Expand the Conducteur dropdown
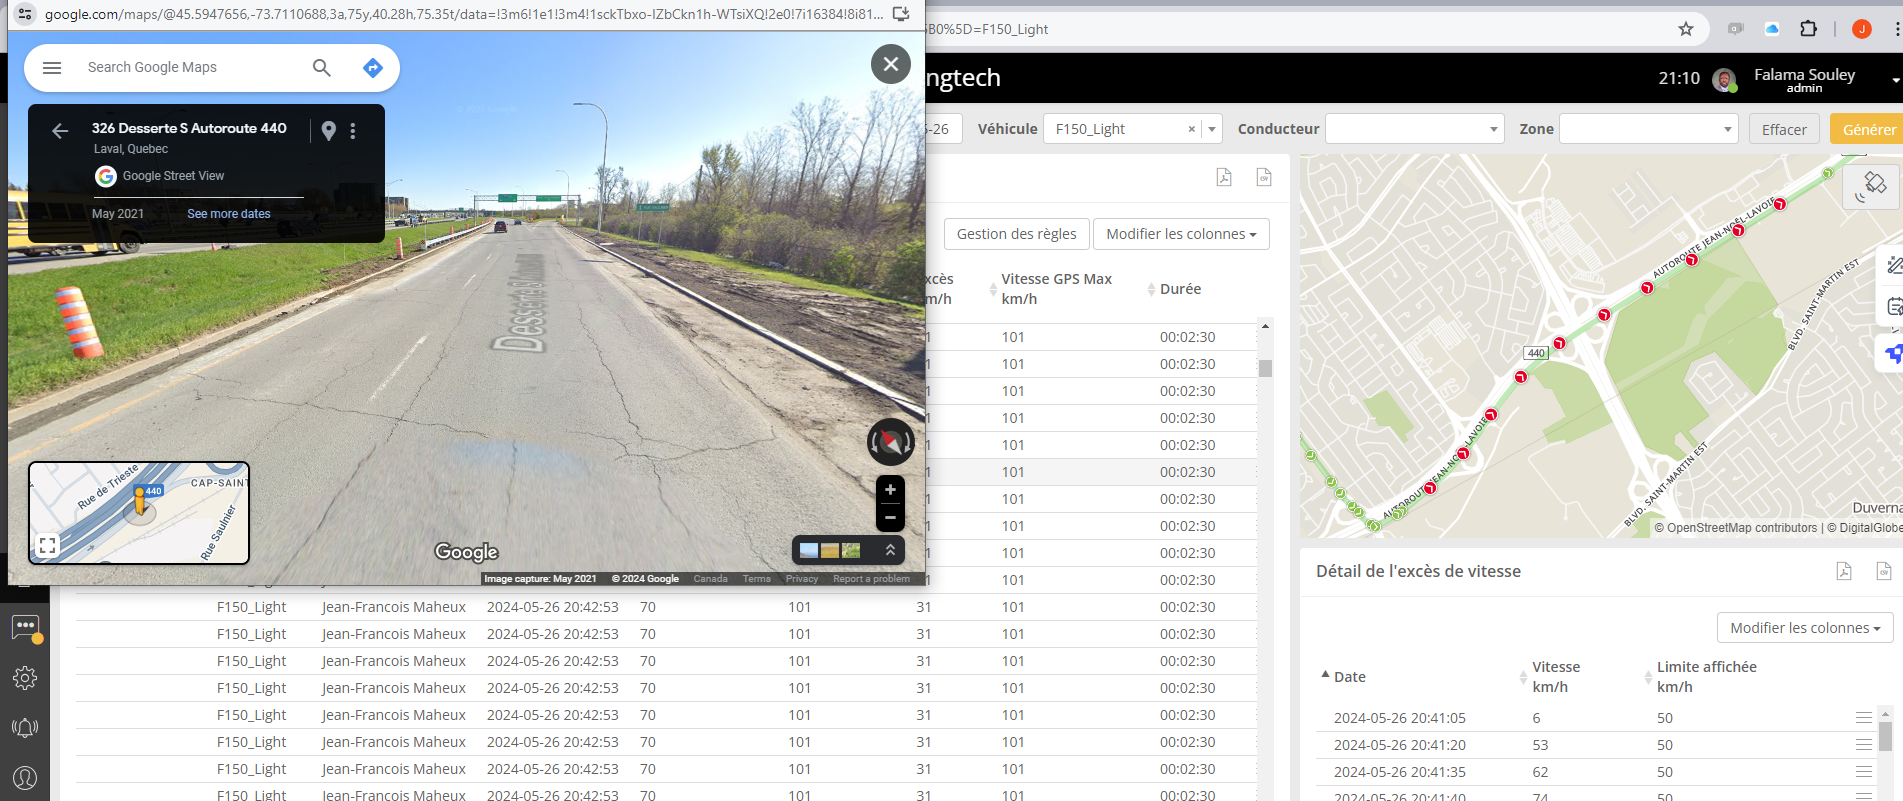 tap(1494, 129)
